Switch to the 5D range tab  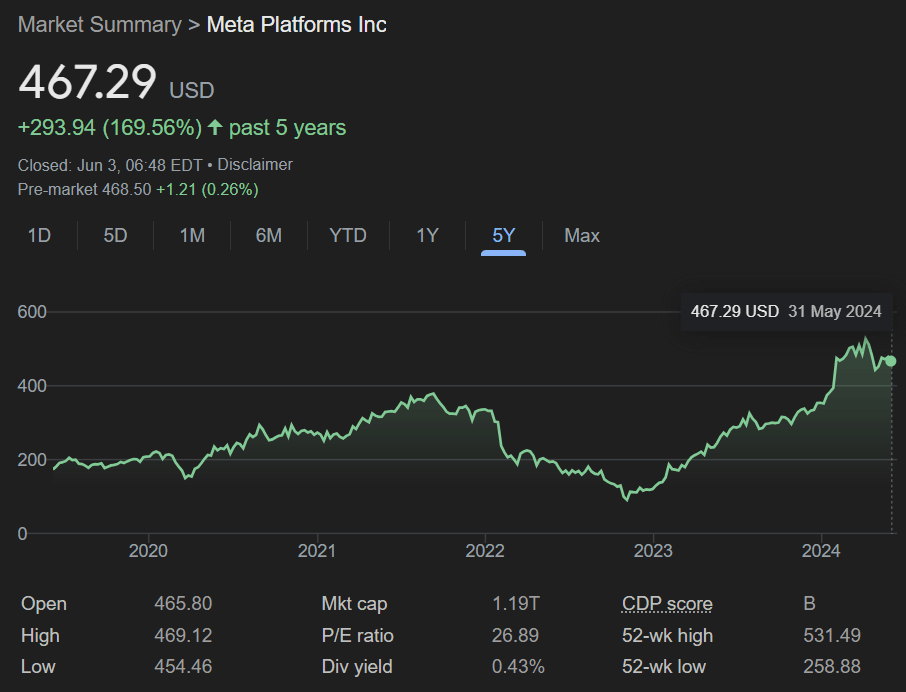click(115, 236)
